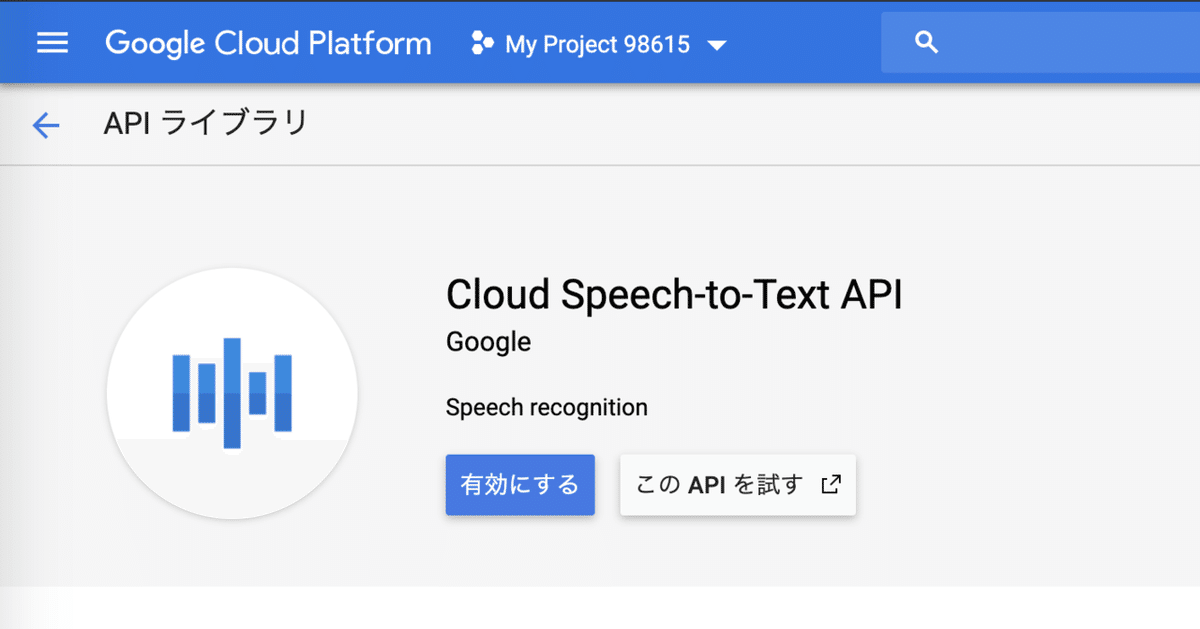1200x629 pixels.
Task: Click the back arrow to return
Action: point(46,123)
